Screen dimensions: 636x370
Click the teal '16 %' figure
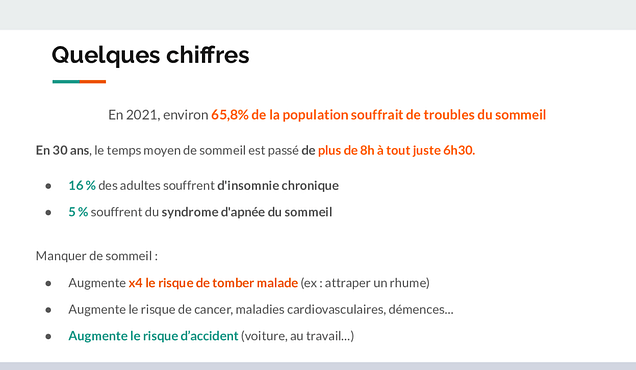tap(82, 185)
